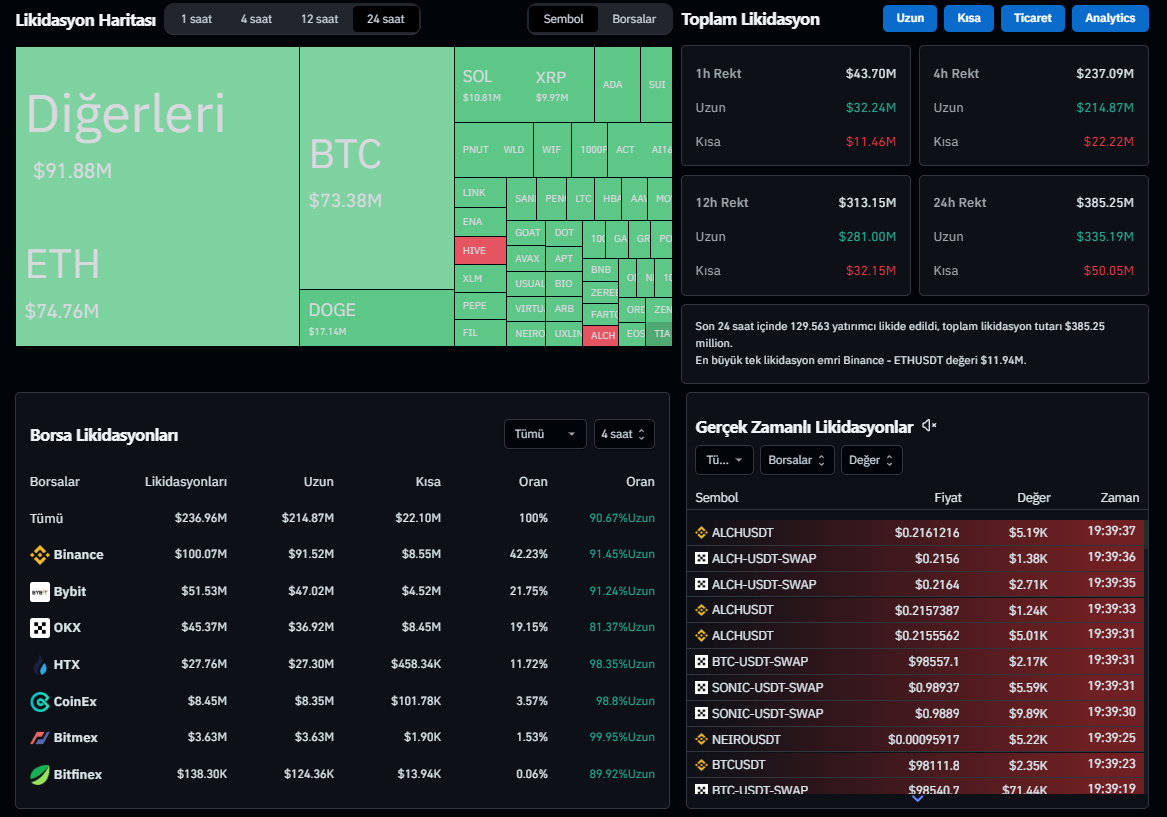Open the Tümü dropdown in Borsa Likidasyonları

[x=545, y=435]
